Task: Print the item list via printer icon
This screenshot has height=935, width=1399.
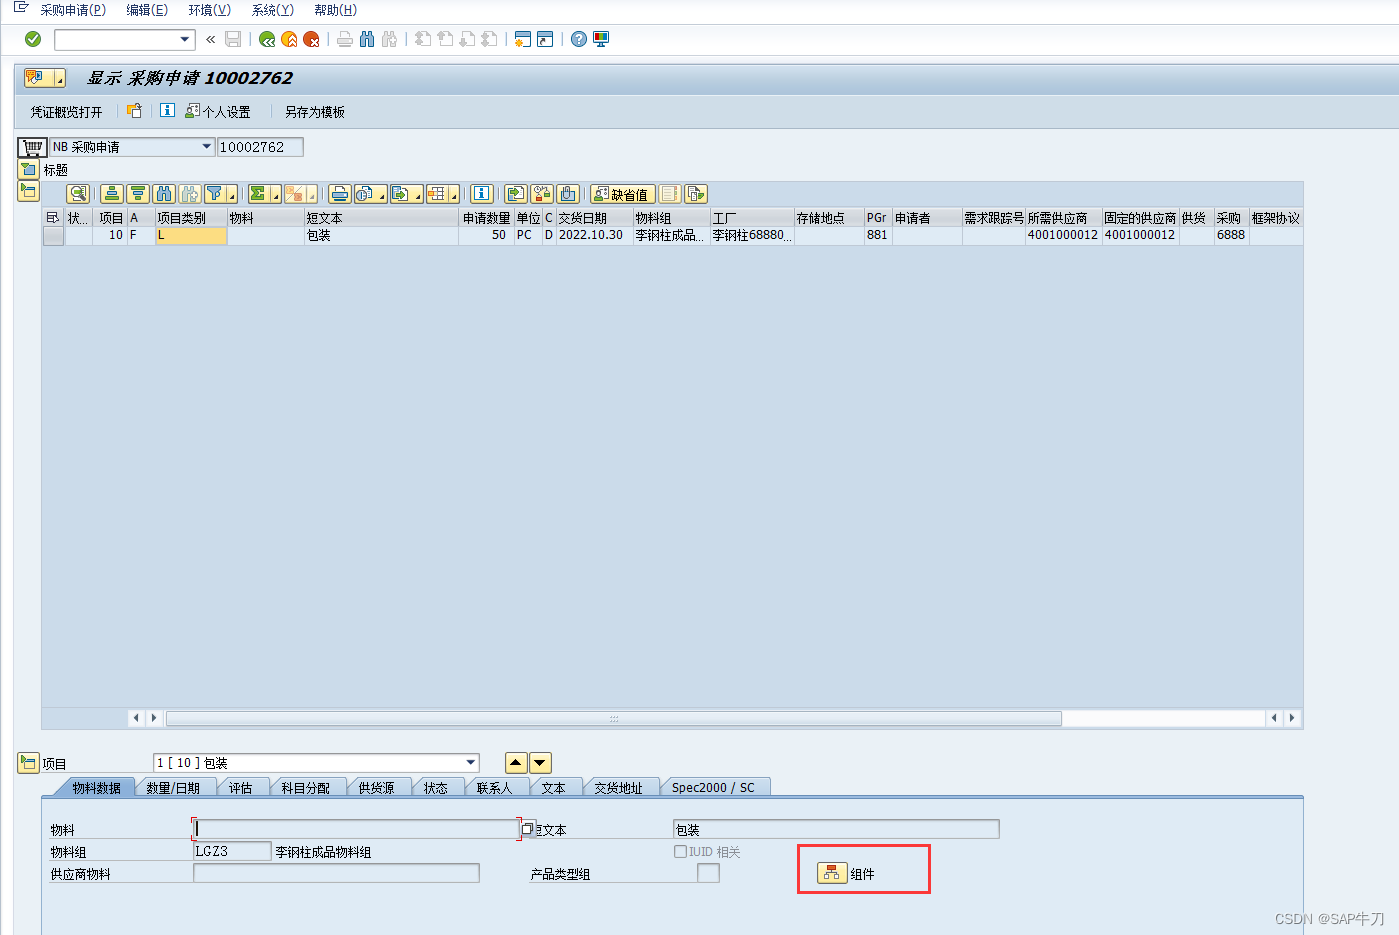Action: [340, 193]
